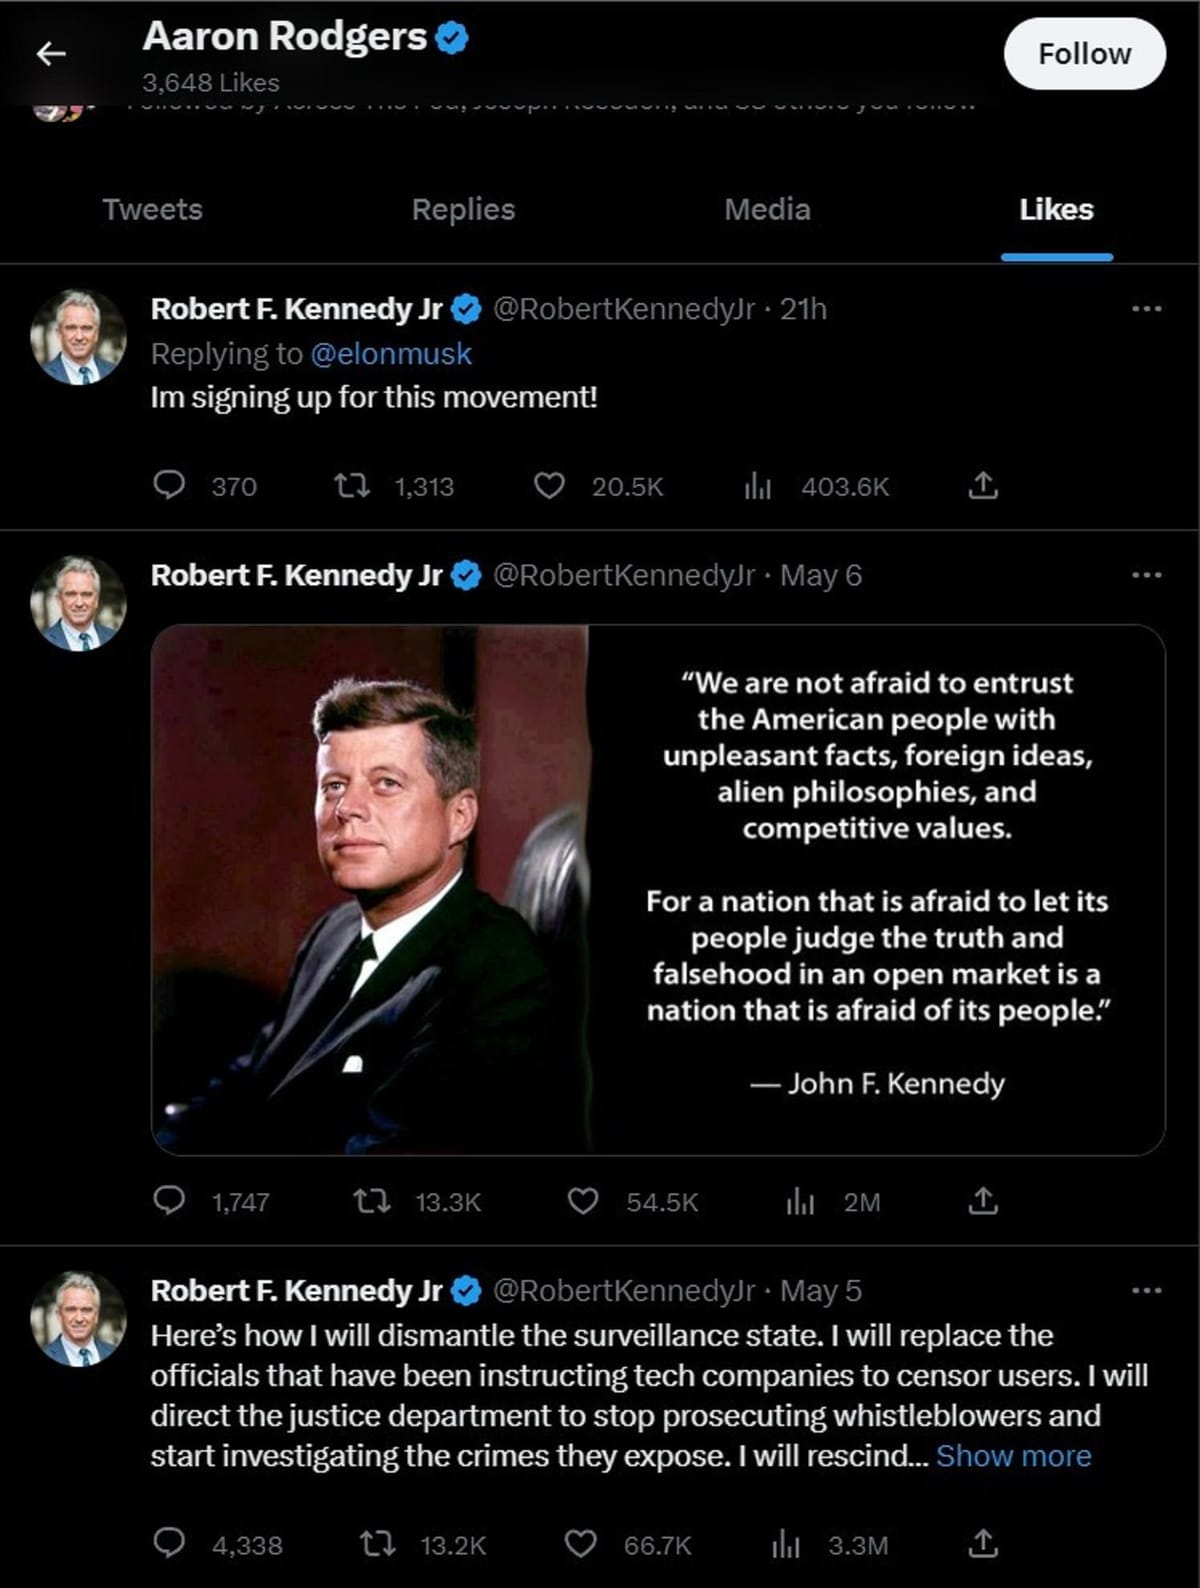Click the reply icon on the elonmusk reply tweet
Image resolution: width=1200 pixels, height=1588 pixels.
pos(172,487)
